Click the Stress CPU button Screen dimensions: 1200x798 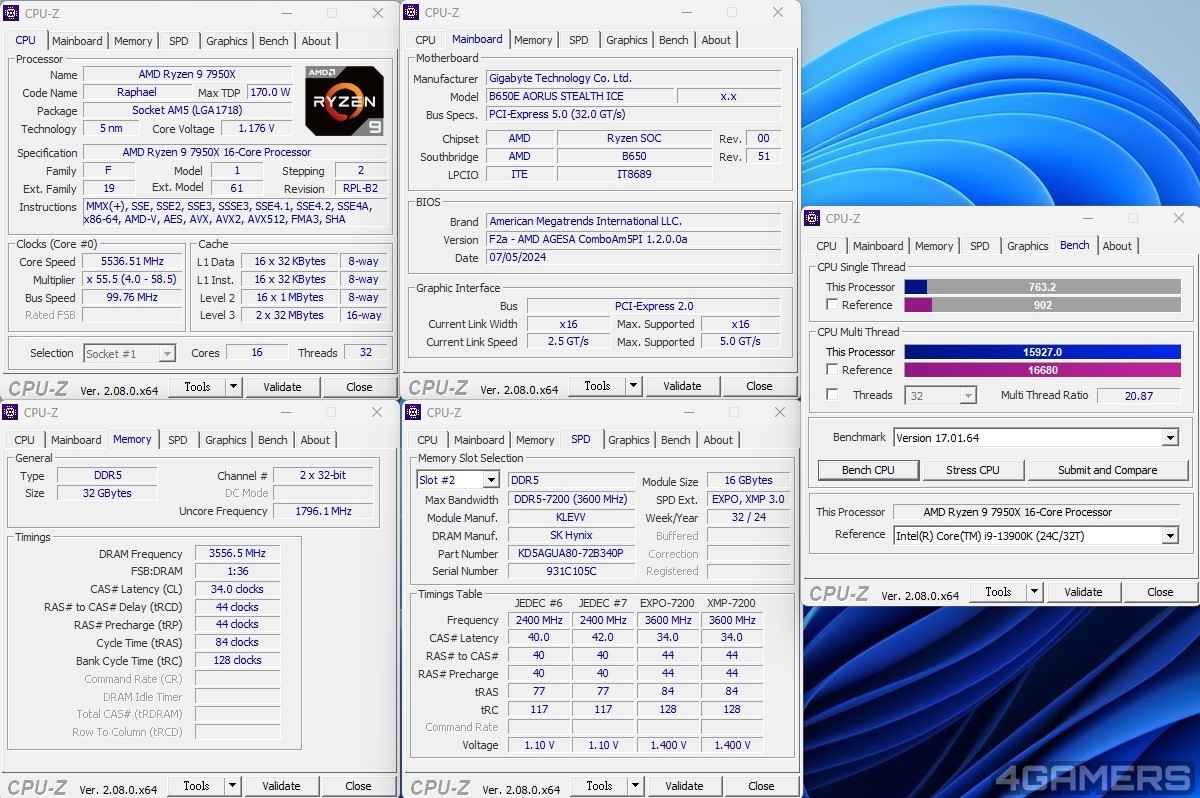point(973,470)
